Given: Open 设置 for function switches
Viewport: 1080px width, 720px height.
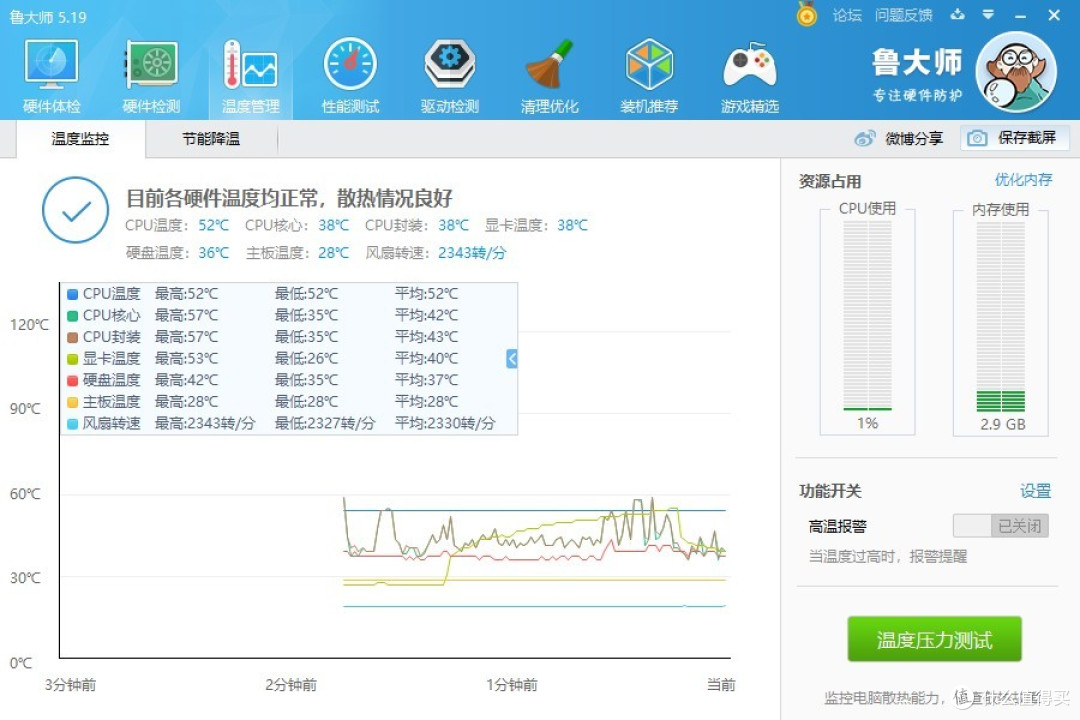Looking at the screenshot, I should pos(1035,491).
